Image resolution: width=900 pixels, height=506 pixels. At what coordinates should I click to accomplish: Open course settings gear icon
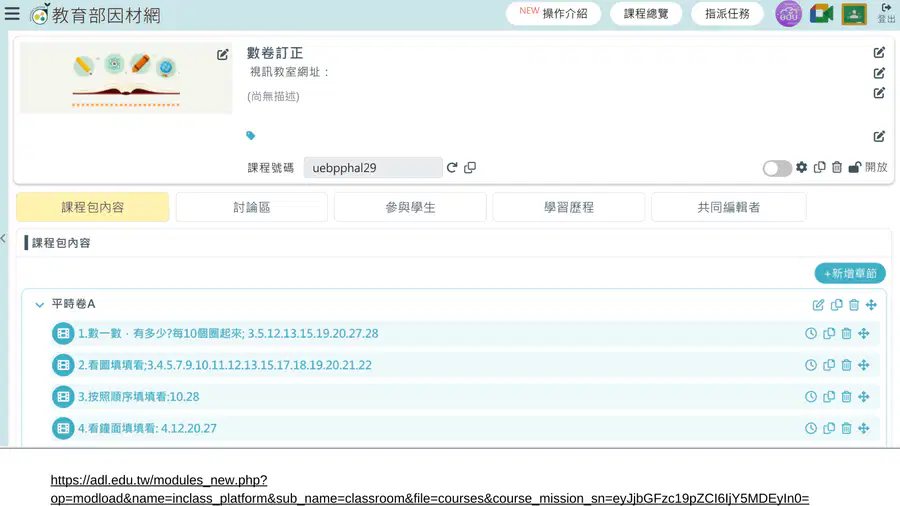[x=801, y=167]
